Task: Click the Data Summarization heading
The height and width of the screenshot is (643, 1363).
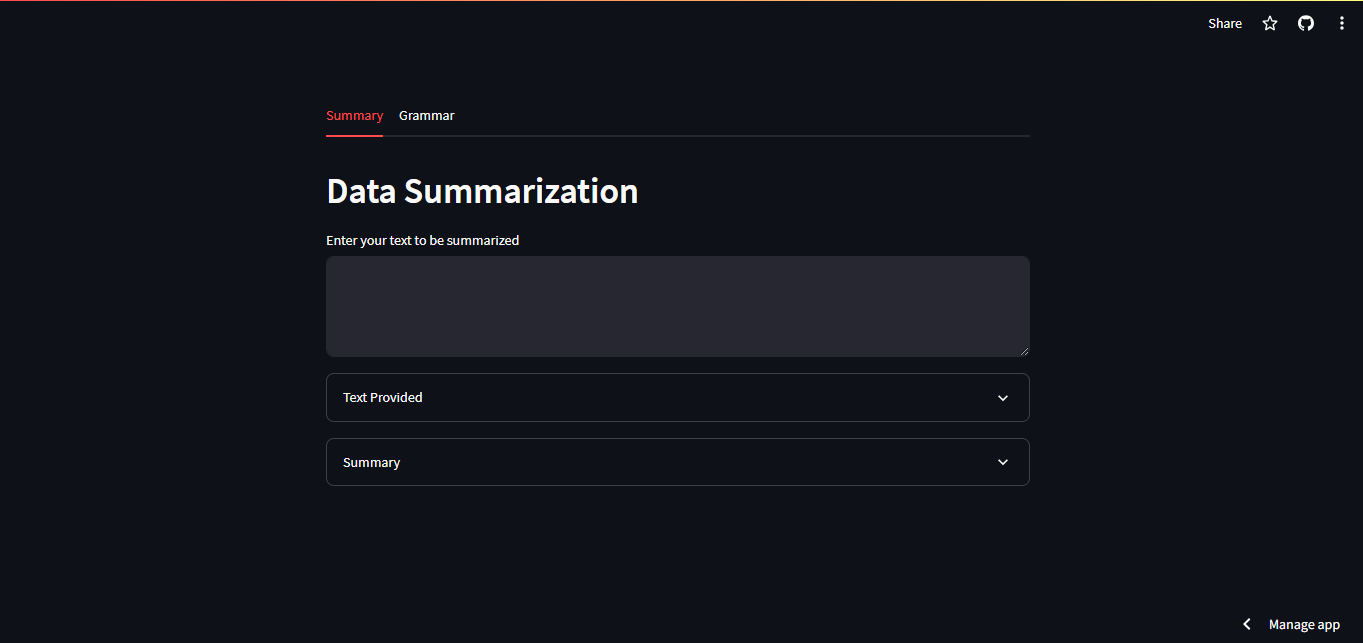Action: click(x=482, y=191)
